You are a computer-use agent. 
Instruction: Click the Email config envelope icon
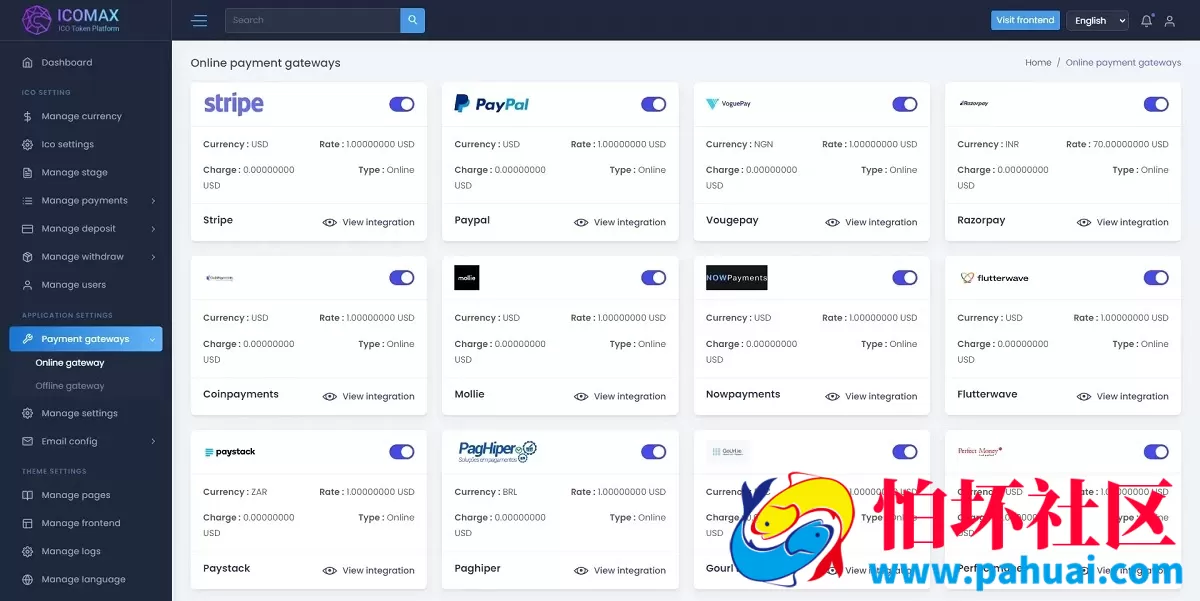(27, 441)
